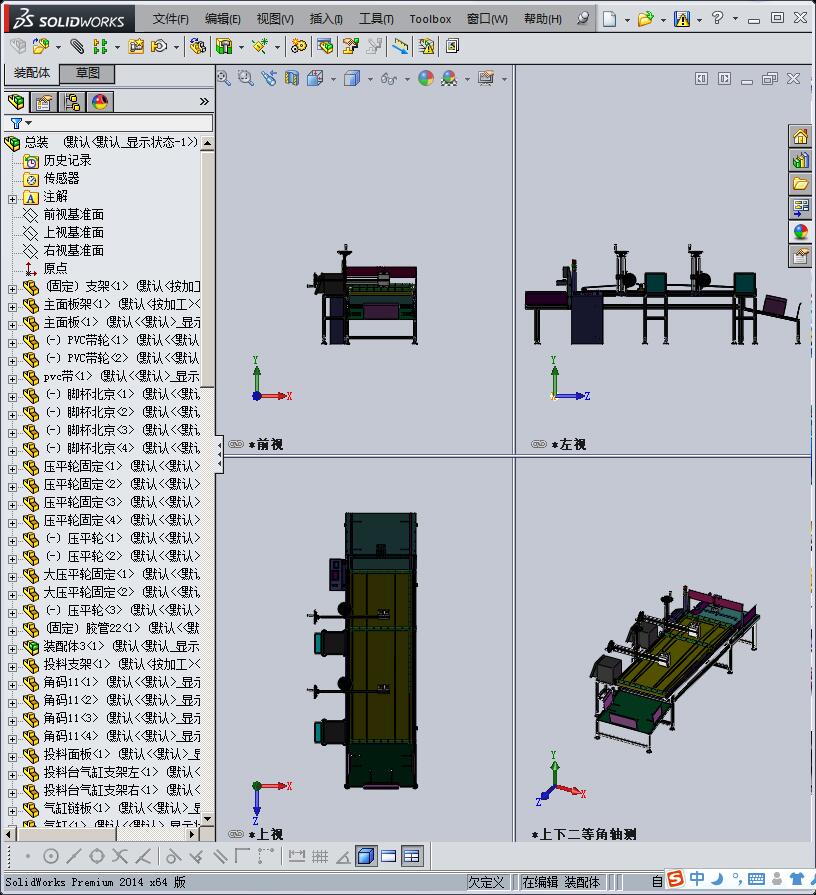
Task: Open the New document dropdown arrow
Action: coord(627,20)
